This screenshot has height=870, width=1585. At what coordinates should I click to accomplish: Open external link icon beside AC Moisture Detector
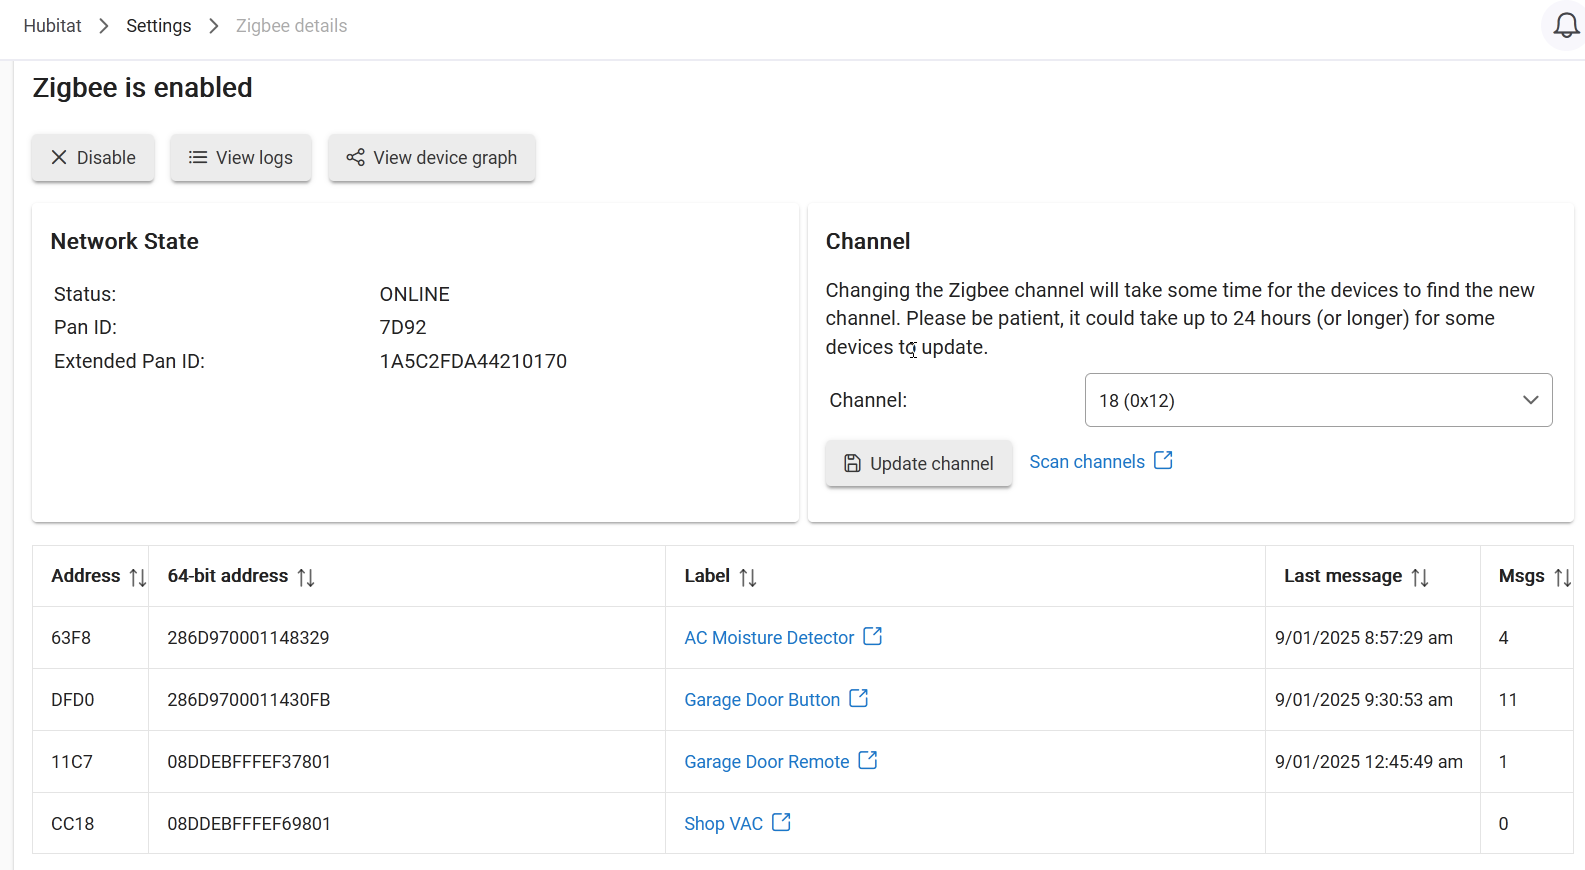(x=872, y=636)
